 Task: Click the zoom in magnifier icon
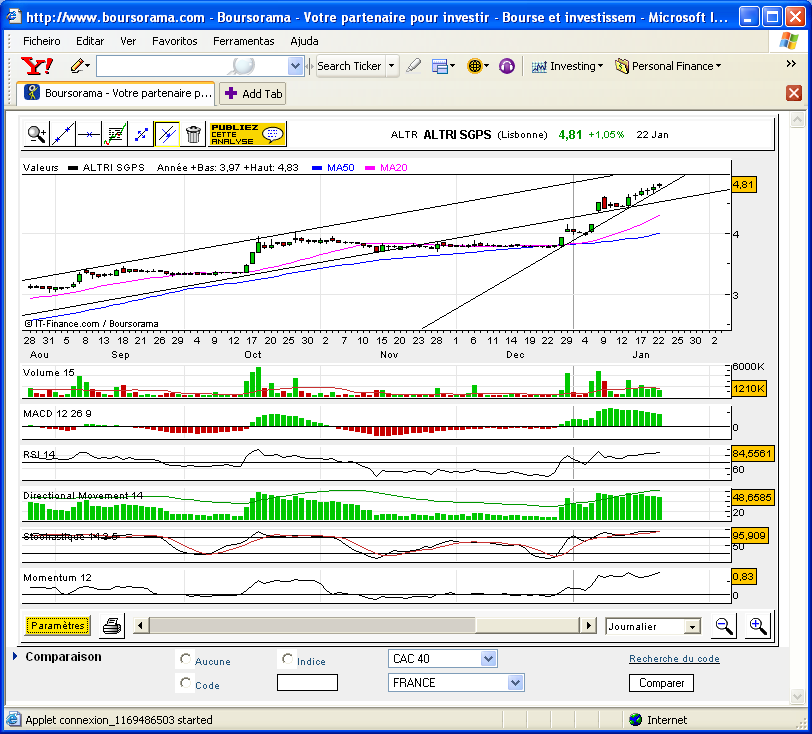coord(758,626)
